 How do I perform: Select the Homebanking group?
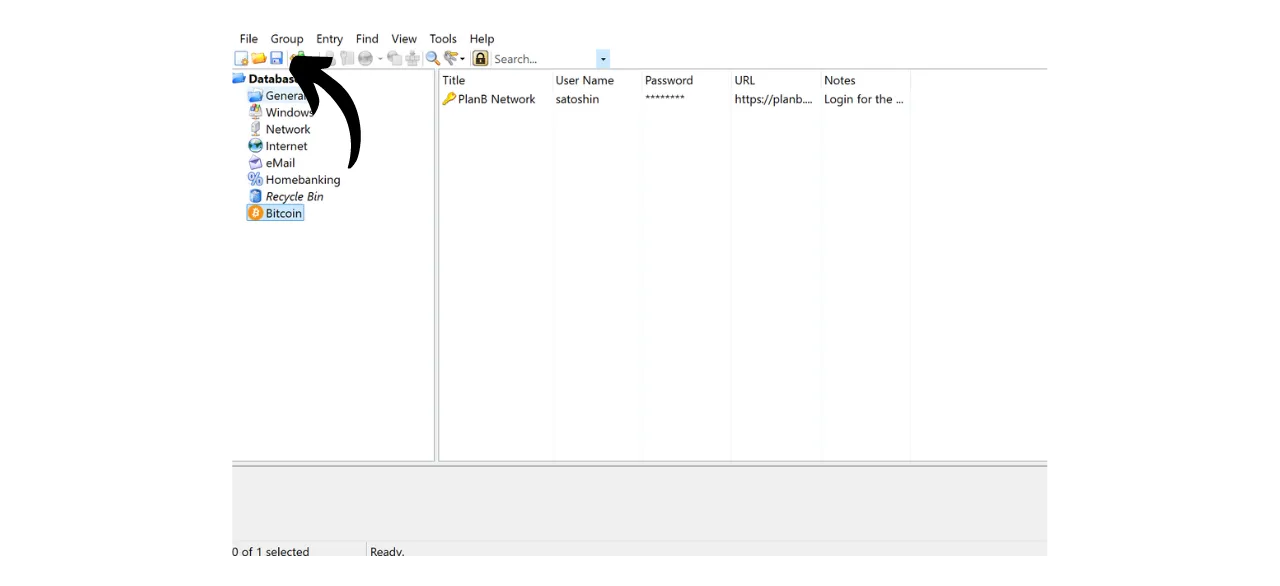coord(303,179)
